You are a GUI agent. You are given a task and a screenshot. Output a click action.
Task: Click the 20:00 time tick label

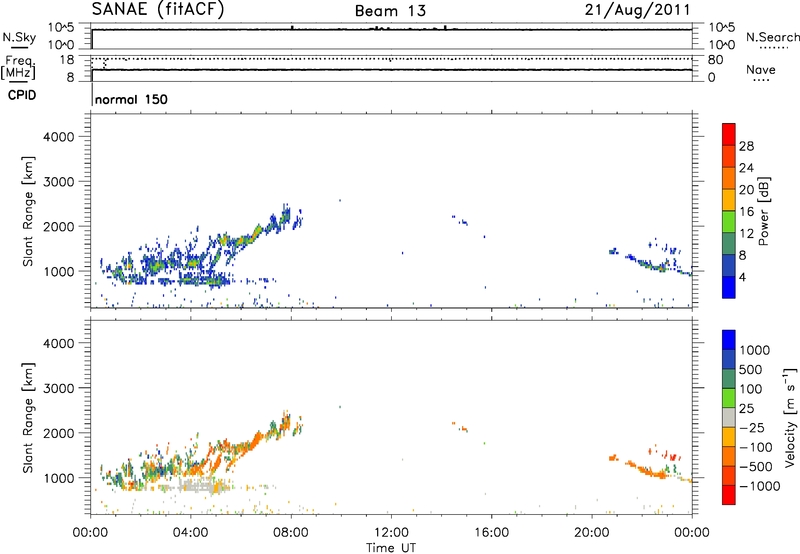pos(592,533)
